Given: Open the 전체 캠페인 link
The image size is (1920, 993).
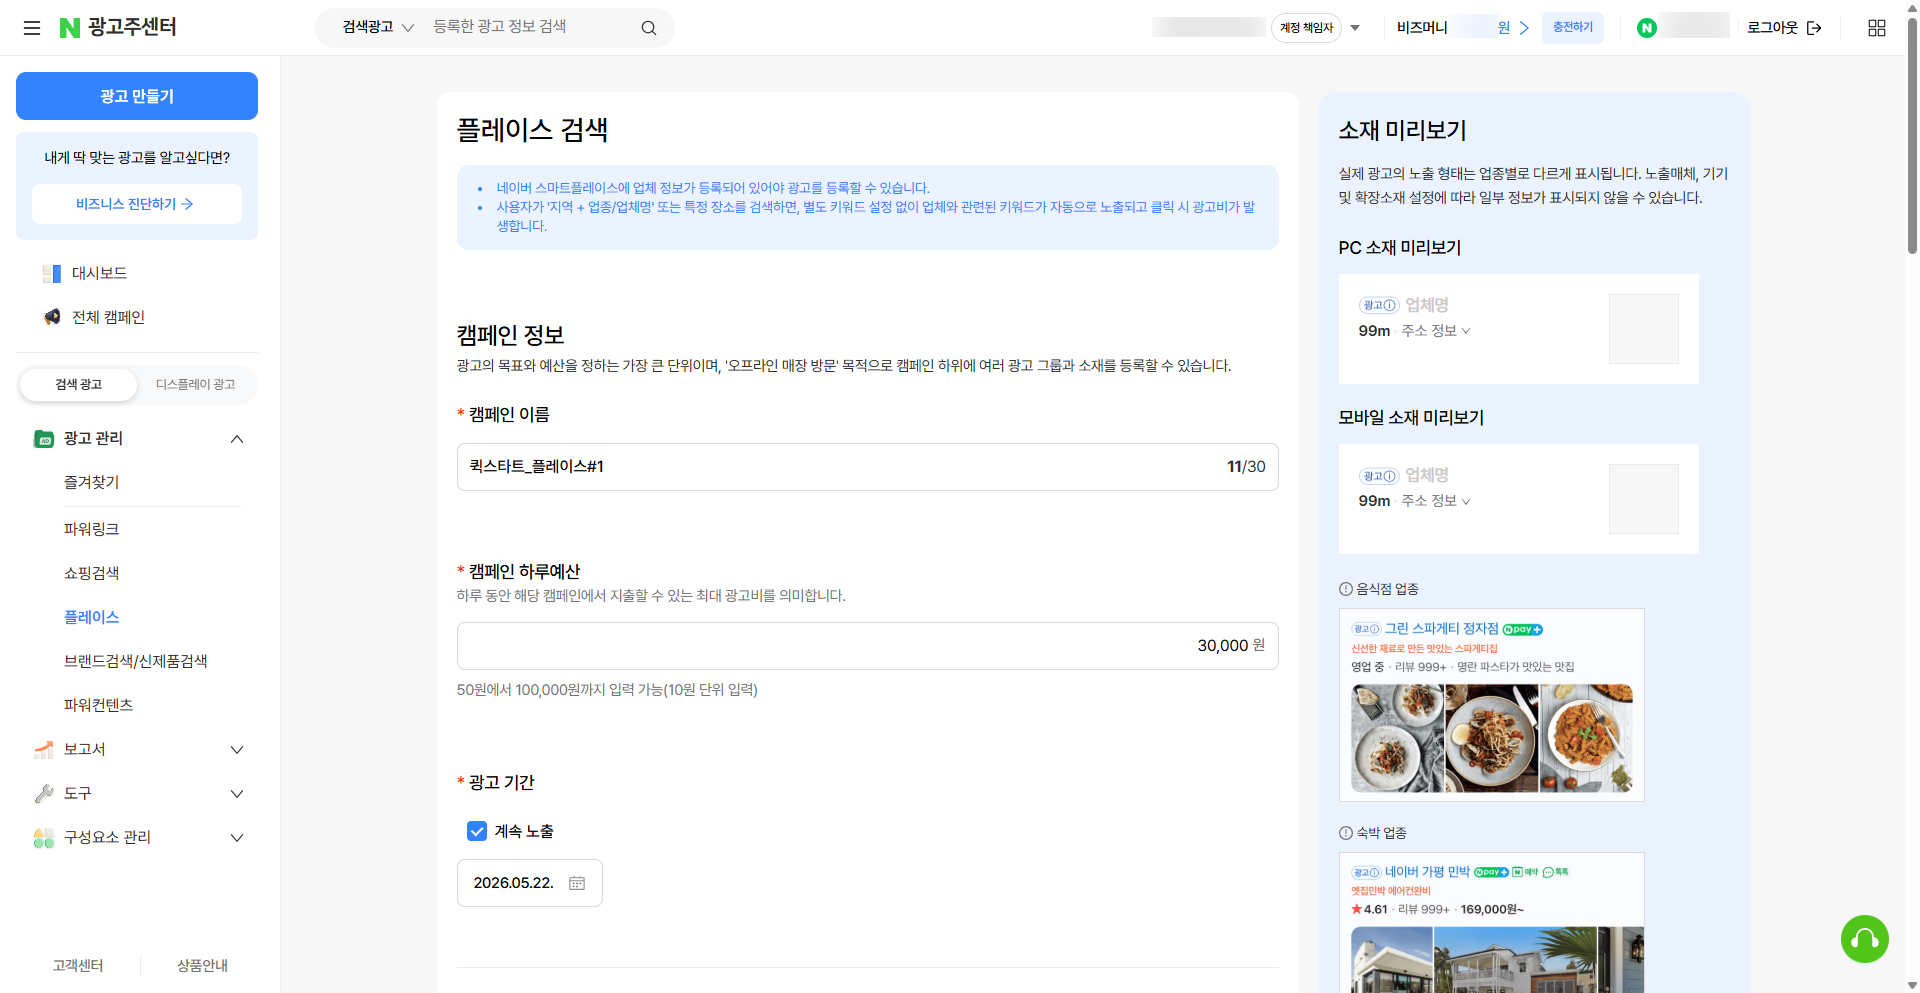Looking at the screenshot, I should coord(108,317).
